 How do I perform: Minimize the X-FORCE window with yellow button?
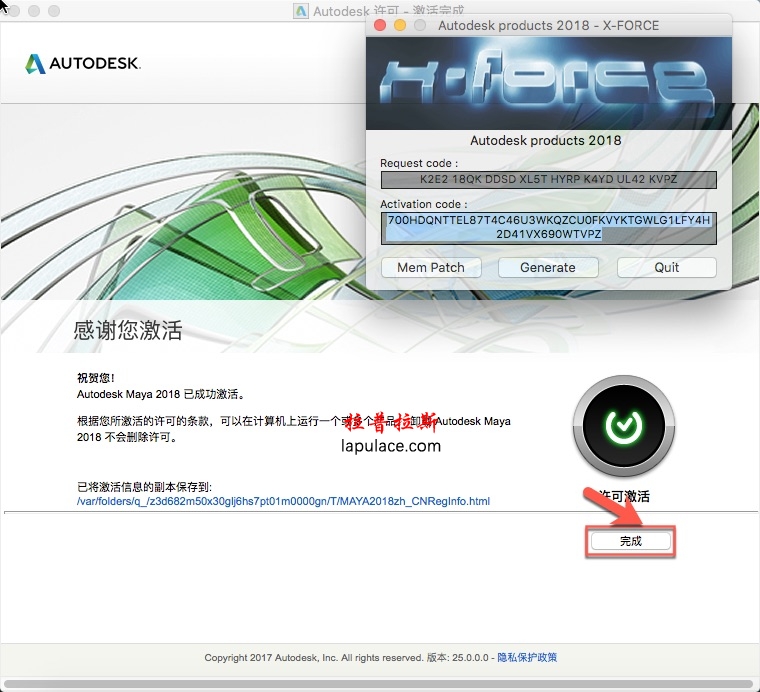(x=400, y=25)
